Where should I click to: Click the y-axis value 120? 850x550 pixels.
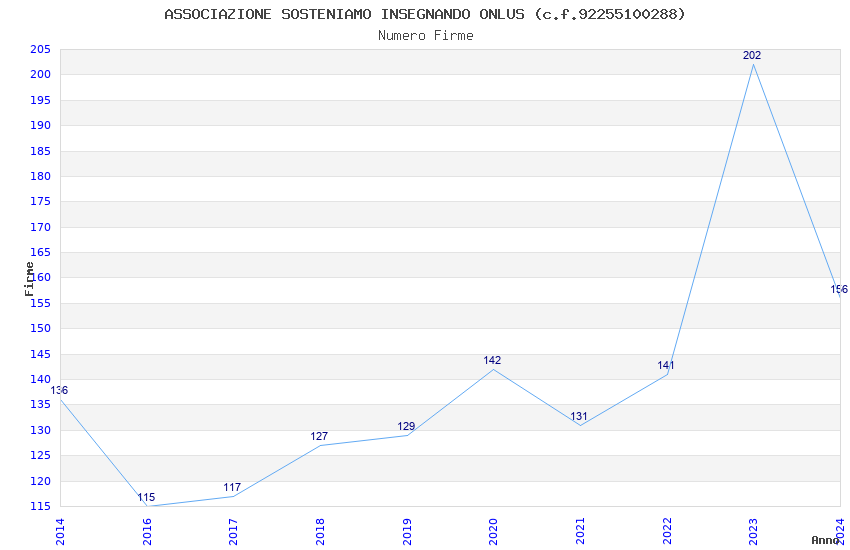tap(40, 481)
